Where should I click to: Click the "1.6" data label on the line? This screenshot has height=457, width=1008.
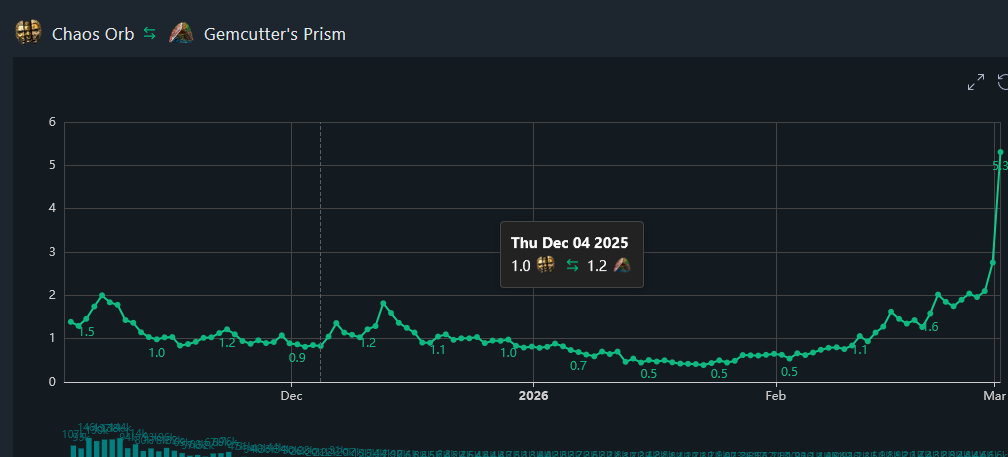pos(930,327)
